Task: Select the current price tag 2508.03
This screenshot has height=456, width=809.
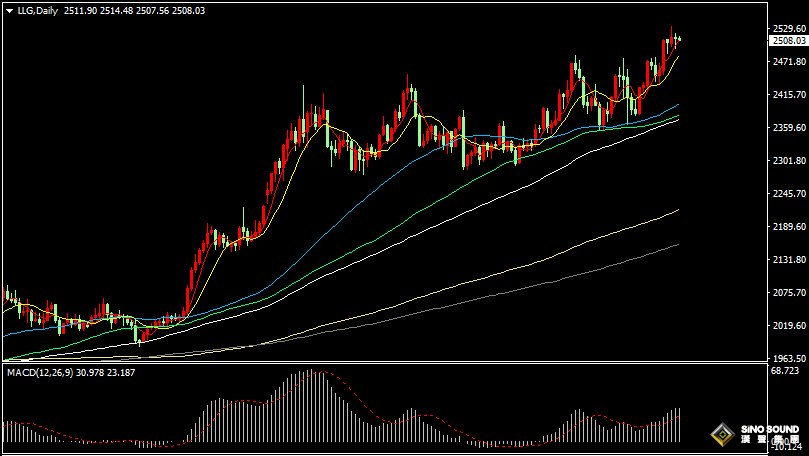Action: (x=788, y=41)
